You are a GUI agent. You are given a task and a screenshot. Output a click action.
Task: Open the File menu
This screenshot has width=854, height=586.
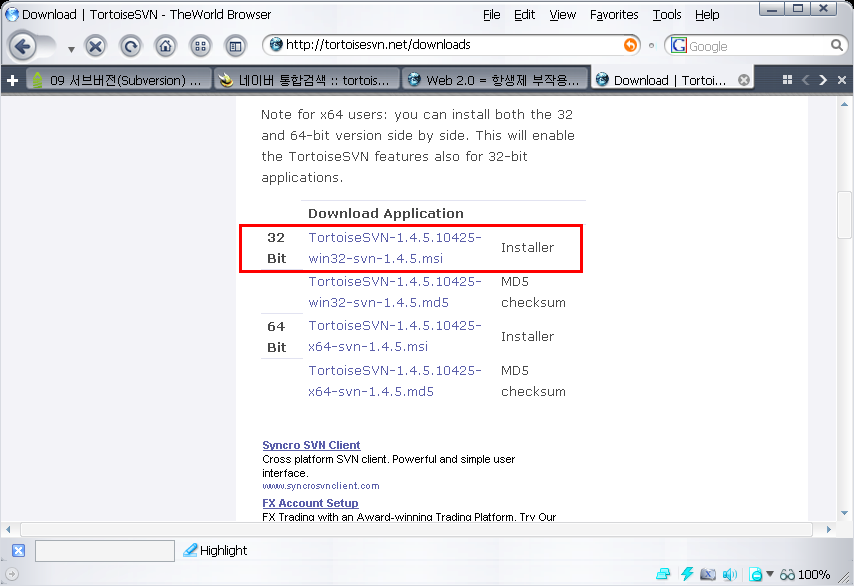coord(491,15)
